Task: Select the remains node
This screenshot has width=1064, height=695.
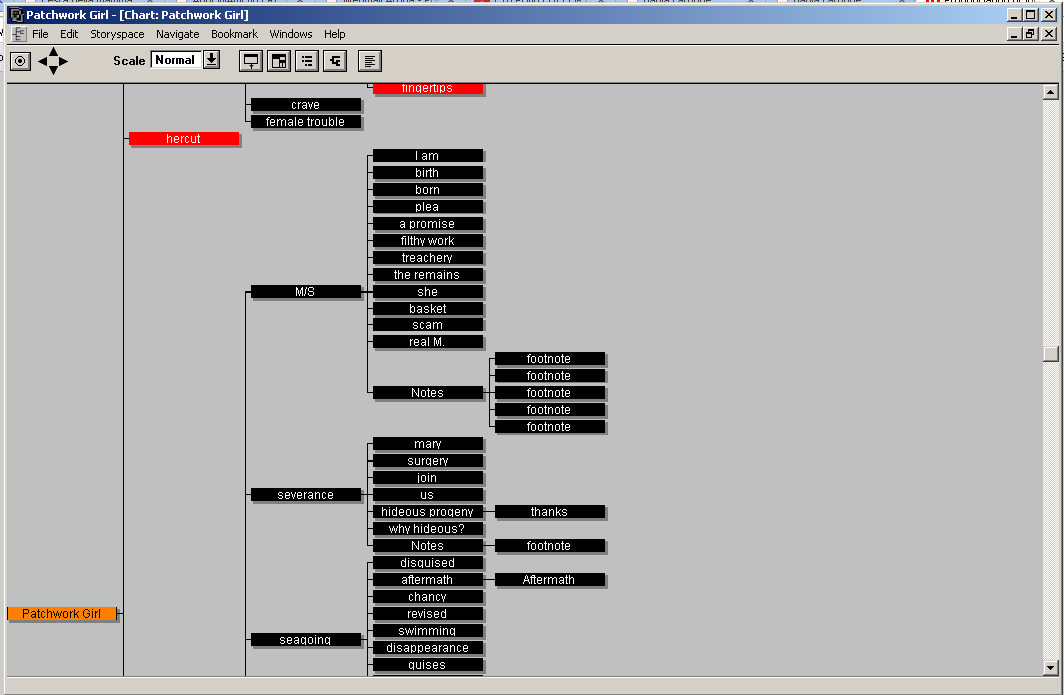Action: point(428,274)
